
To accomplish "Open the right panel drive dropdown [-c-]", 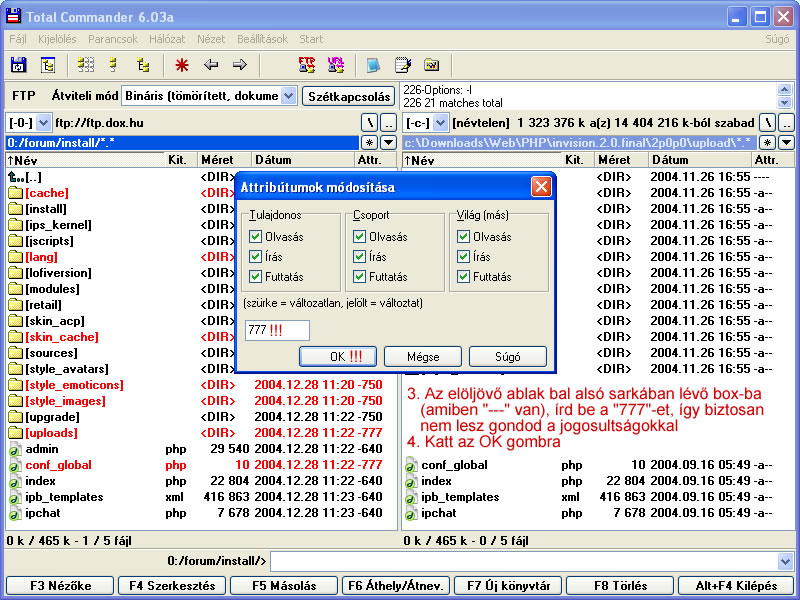I will (x=439, y=123).
